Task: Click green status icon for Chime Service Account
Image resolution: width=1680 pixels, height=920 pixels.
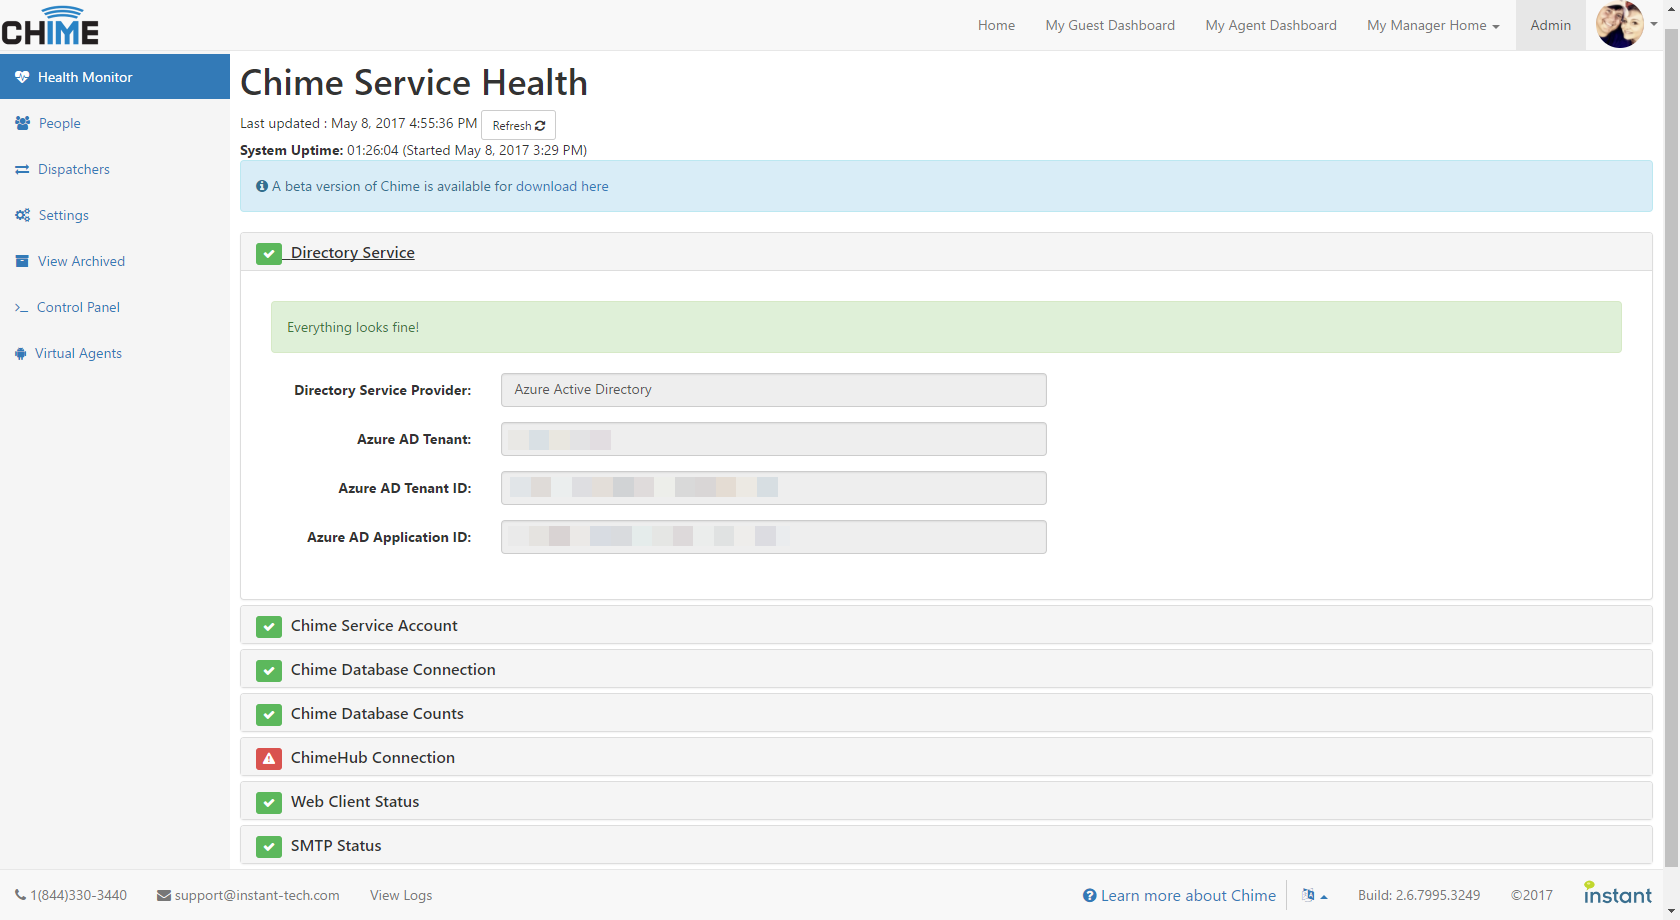Action: click(x=269, y=627)
